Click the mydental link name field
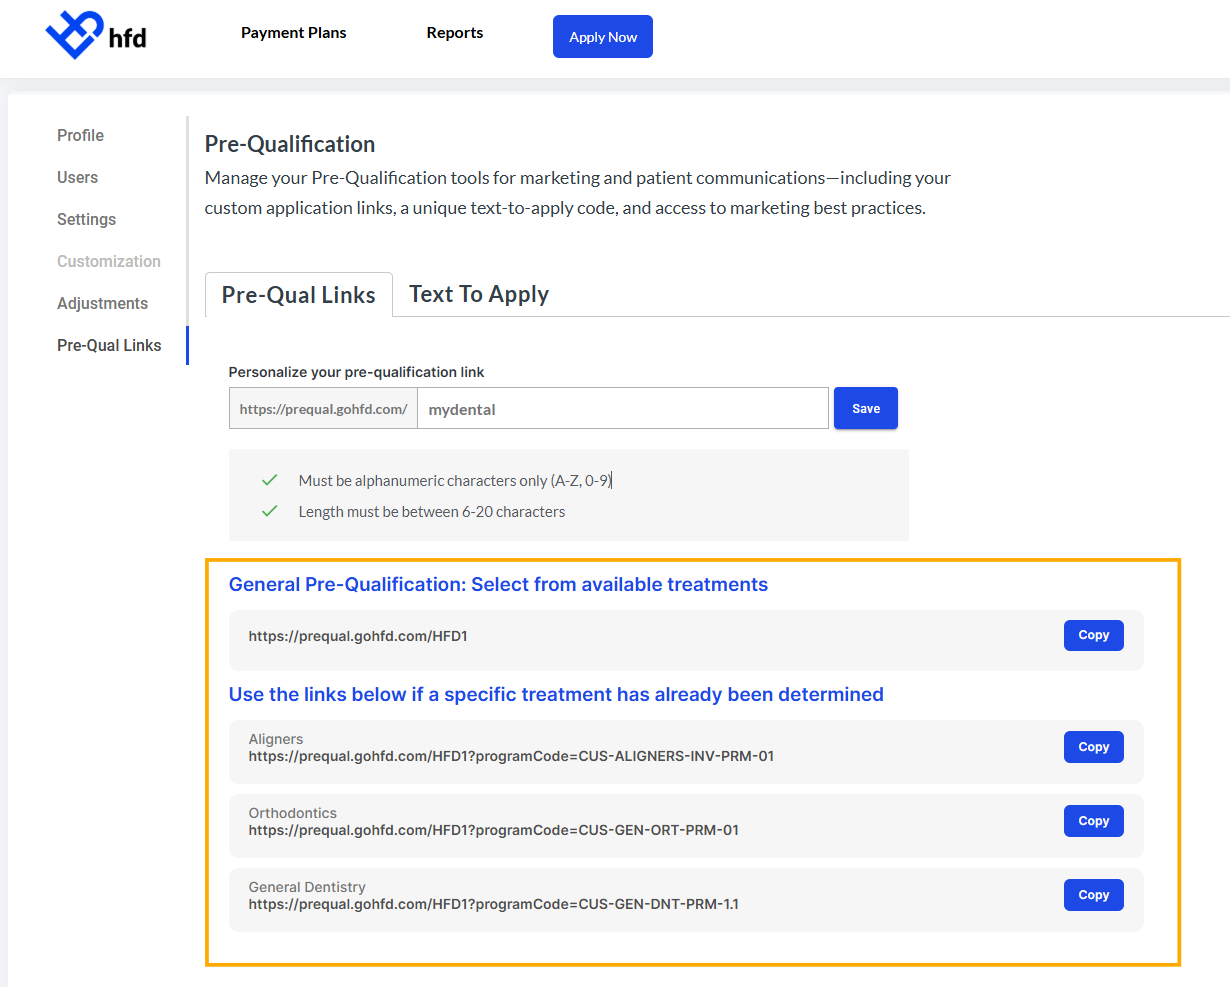 623,409
